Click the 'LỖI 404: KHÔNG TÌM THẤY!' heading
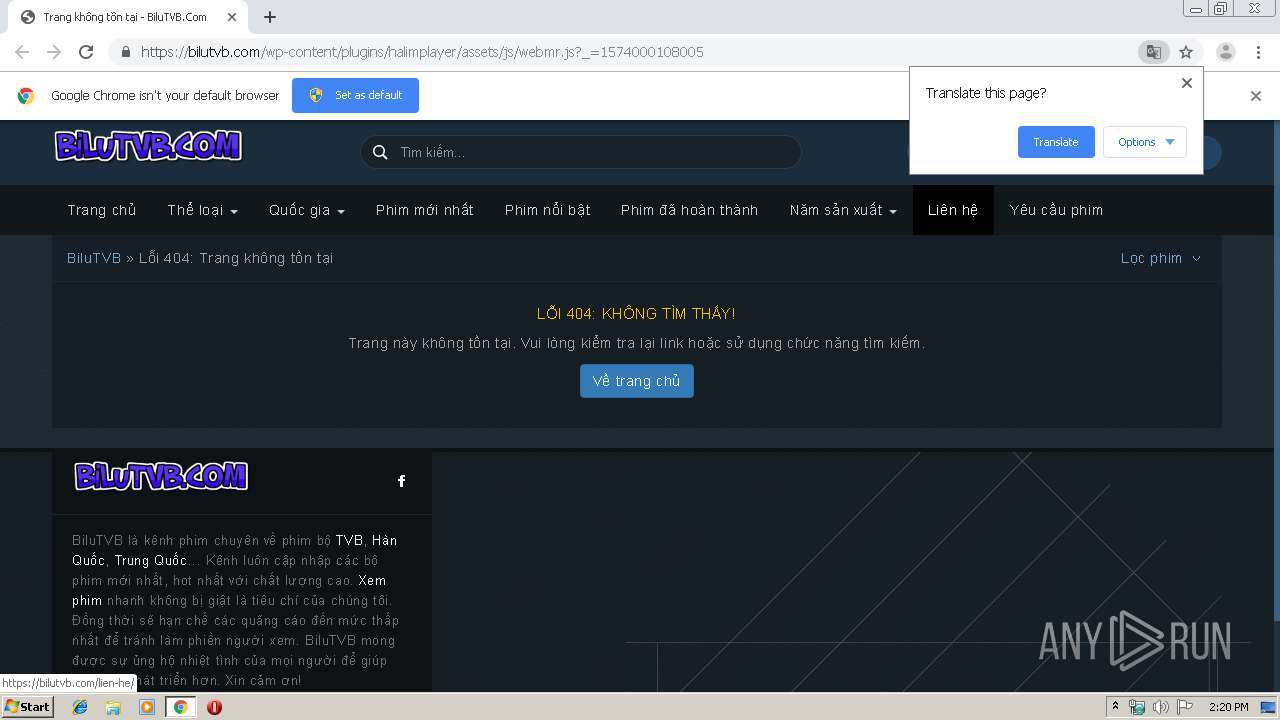This screenshot has height=720, width=1280. pos(636,314)
